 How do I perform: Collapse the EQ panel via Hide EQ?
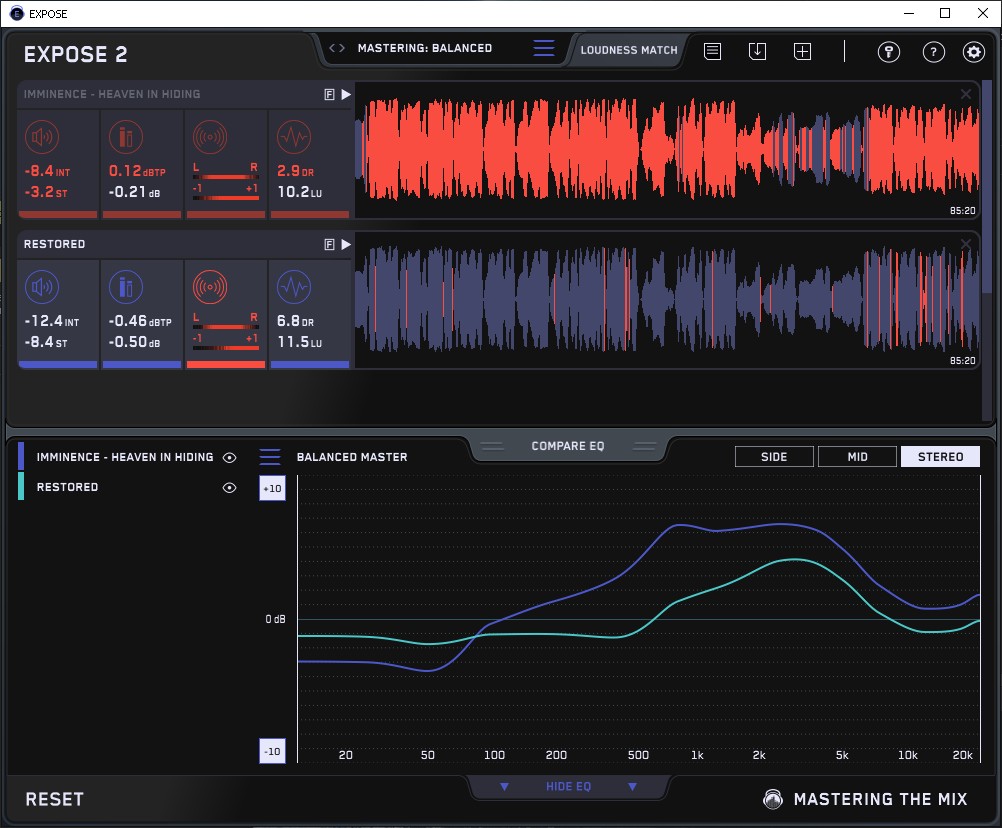click(568, 786)
